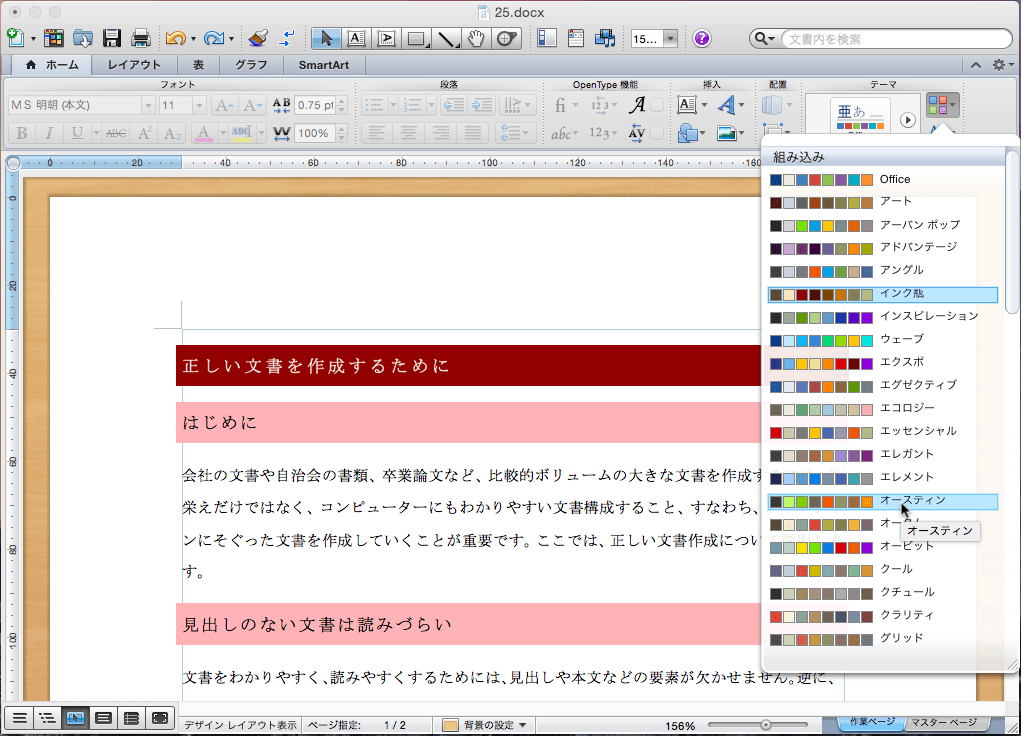Select the line drawing tool
This screenshot has width=1022, height=736.
click(x=446, y=39)
